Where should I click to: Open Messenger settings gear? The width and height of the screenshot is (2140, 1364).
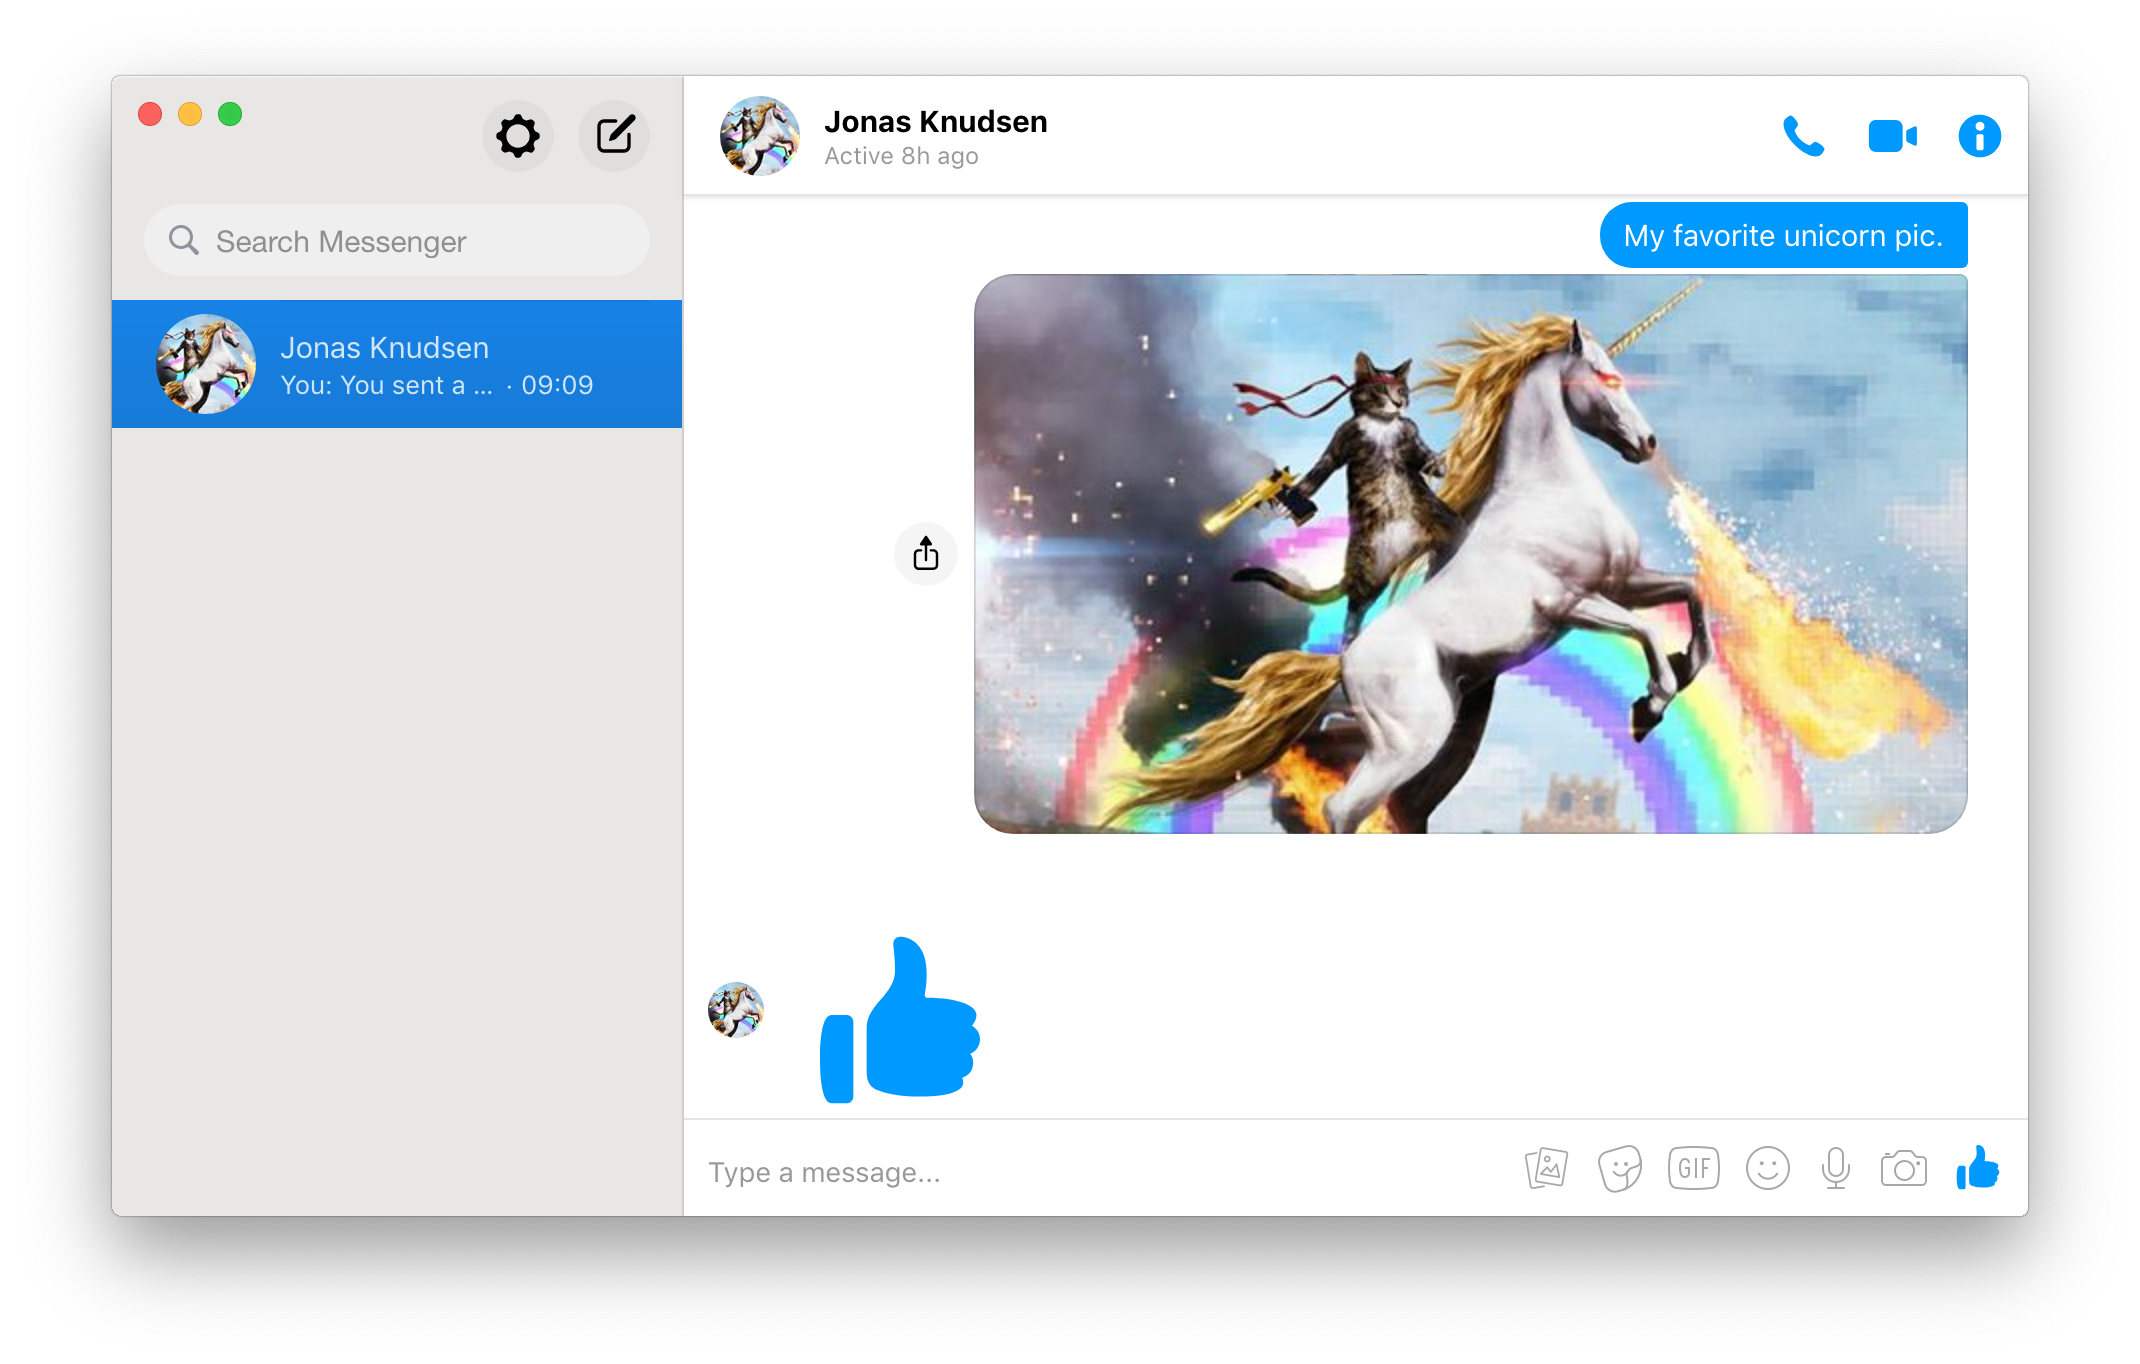click(518, 136)
